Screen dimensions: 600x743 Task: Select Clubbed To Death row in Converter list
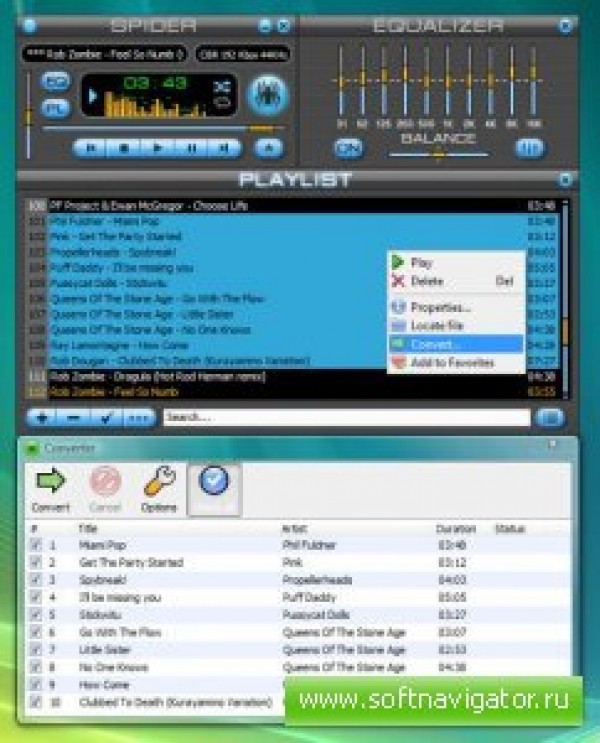coord(156,702)
